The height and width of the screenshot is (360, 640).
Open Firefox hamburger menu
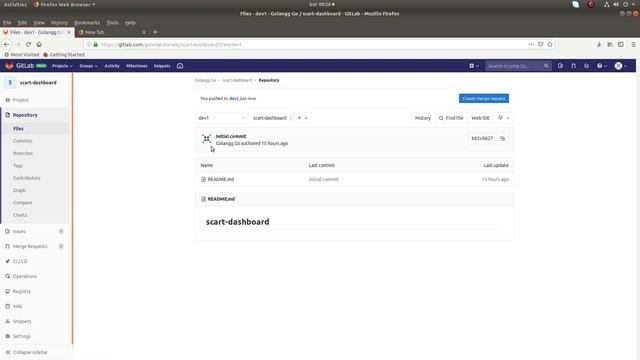(633, 44)
